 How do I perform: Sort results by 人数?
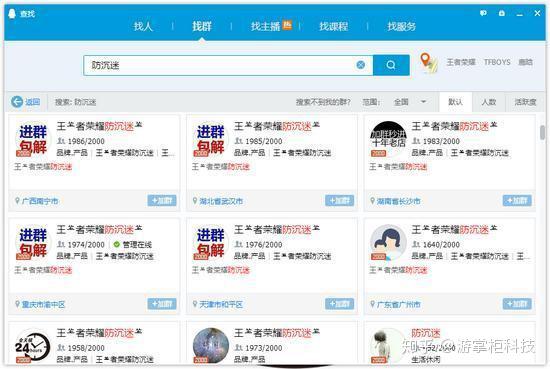tap(488, 102)
